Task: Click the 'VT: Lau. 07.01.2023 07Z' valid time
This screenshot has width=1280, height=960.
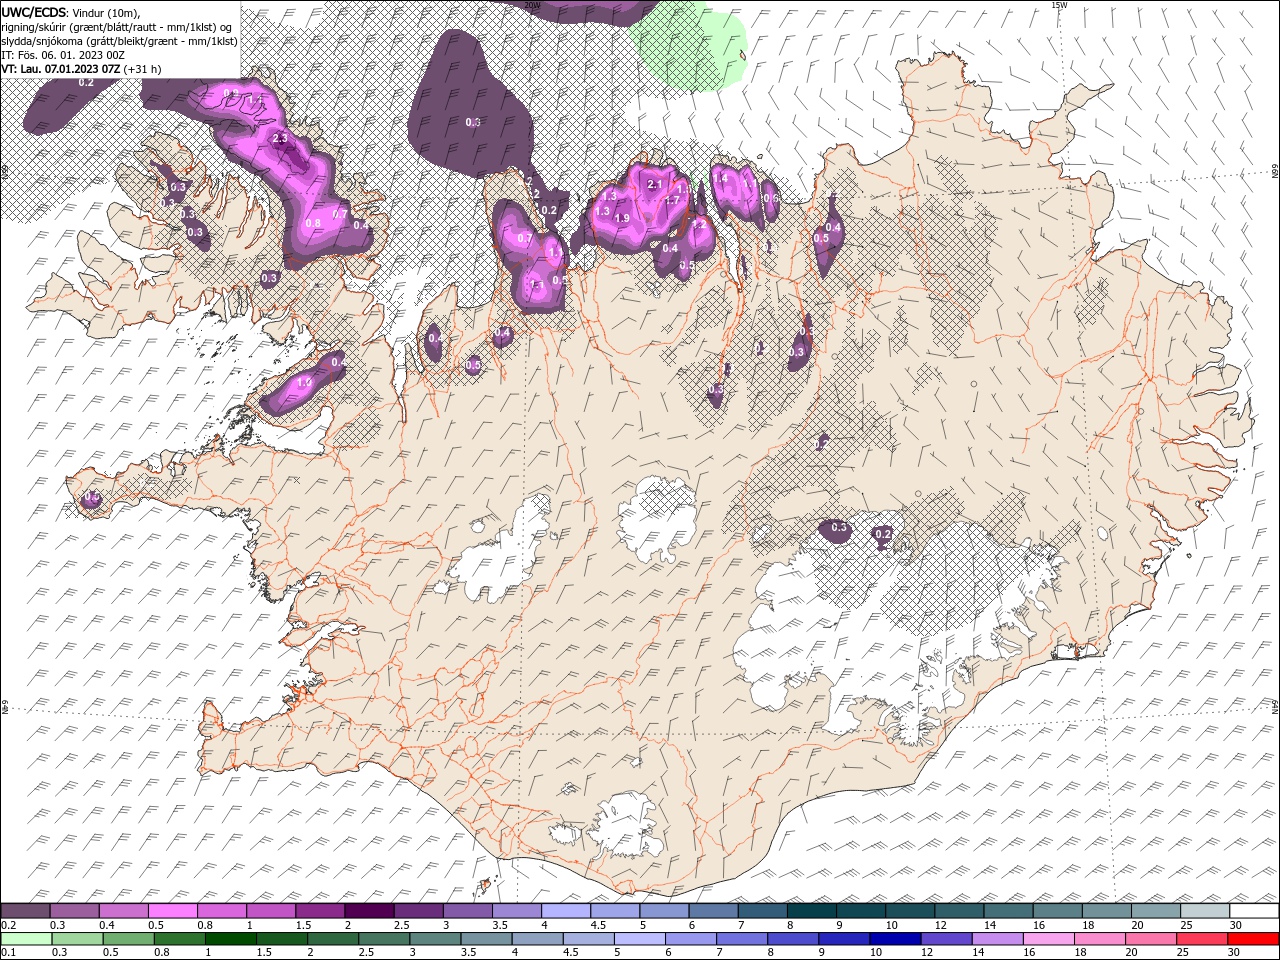Action: 61,69
